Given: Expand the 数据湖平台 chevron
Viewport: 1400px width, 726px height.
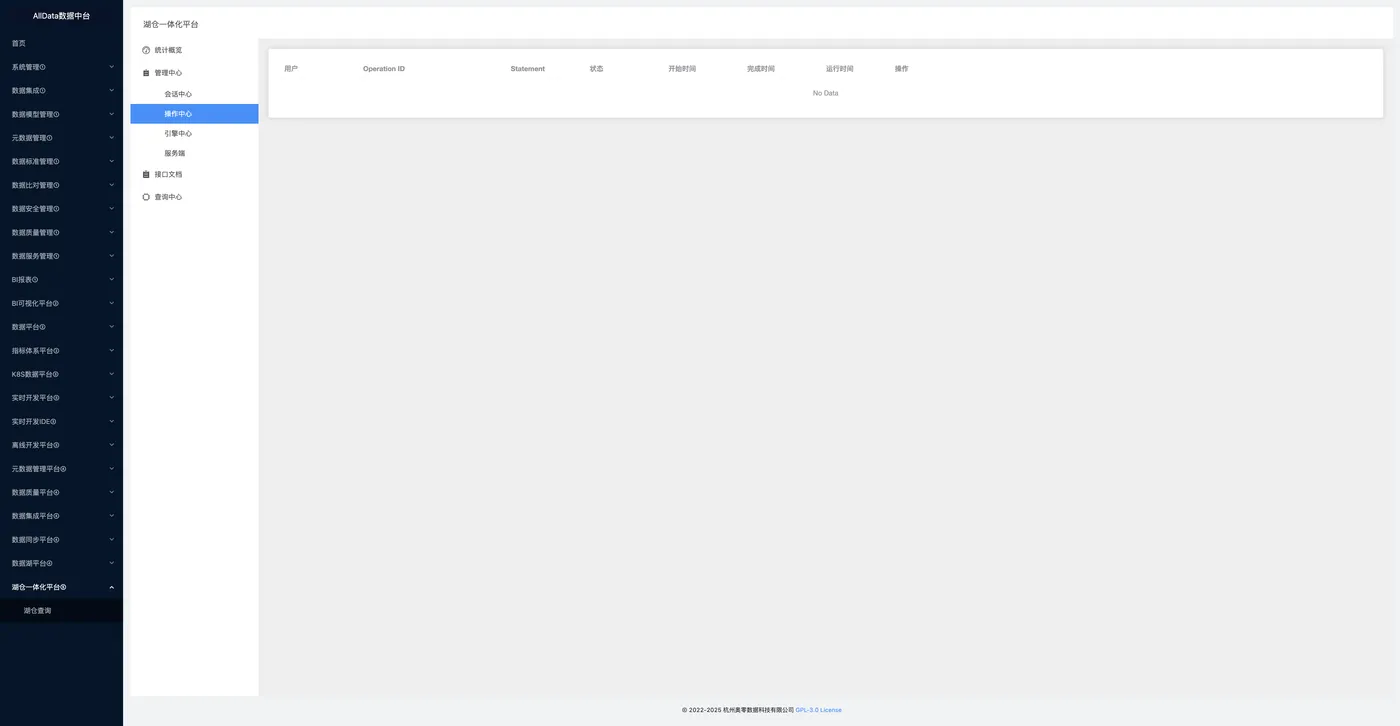Looking at the screenshot, I should (x=111, y=563).
